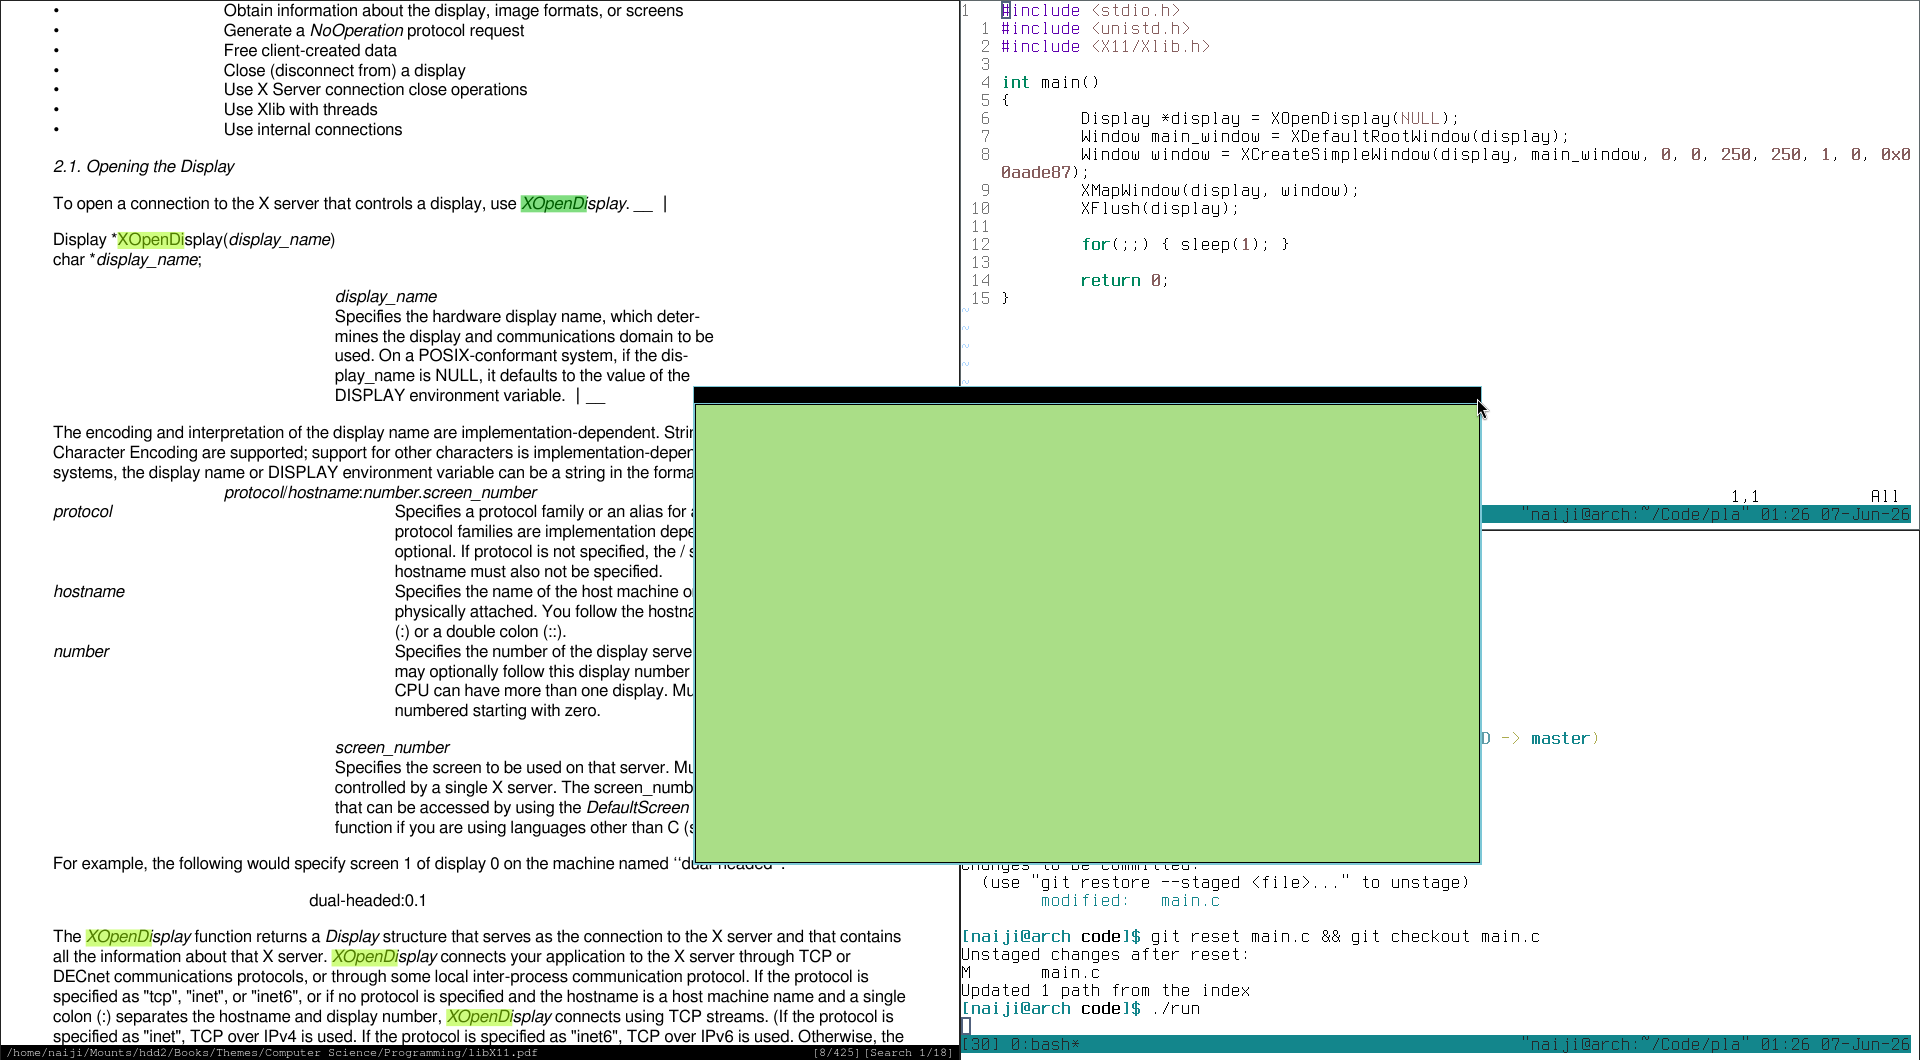The height and width of the screenshot is (1060, 1920).
Task: Click '#include <X11/Xlib.h>' line in vim
Action: (1105, 47)
